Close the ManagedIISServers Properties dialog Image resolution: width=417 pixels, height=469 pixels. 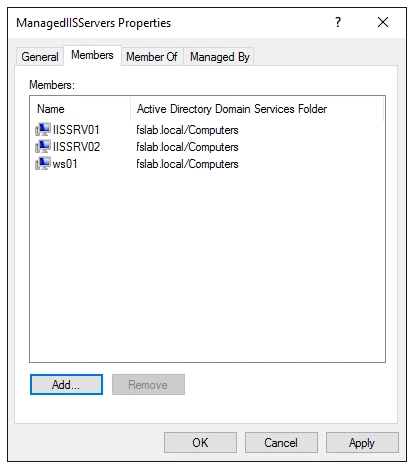point(383,23)
